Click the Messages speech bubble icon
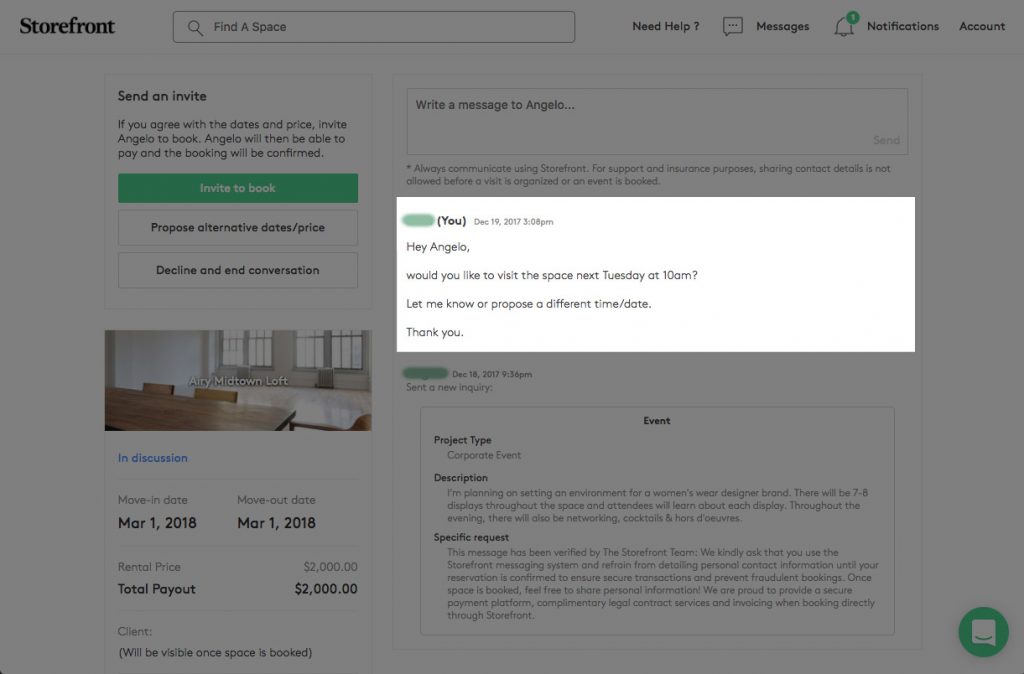 [733, 27]
